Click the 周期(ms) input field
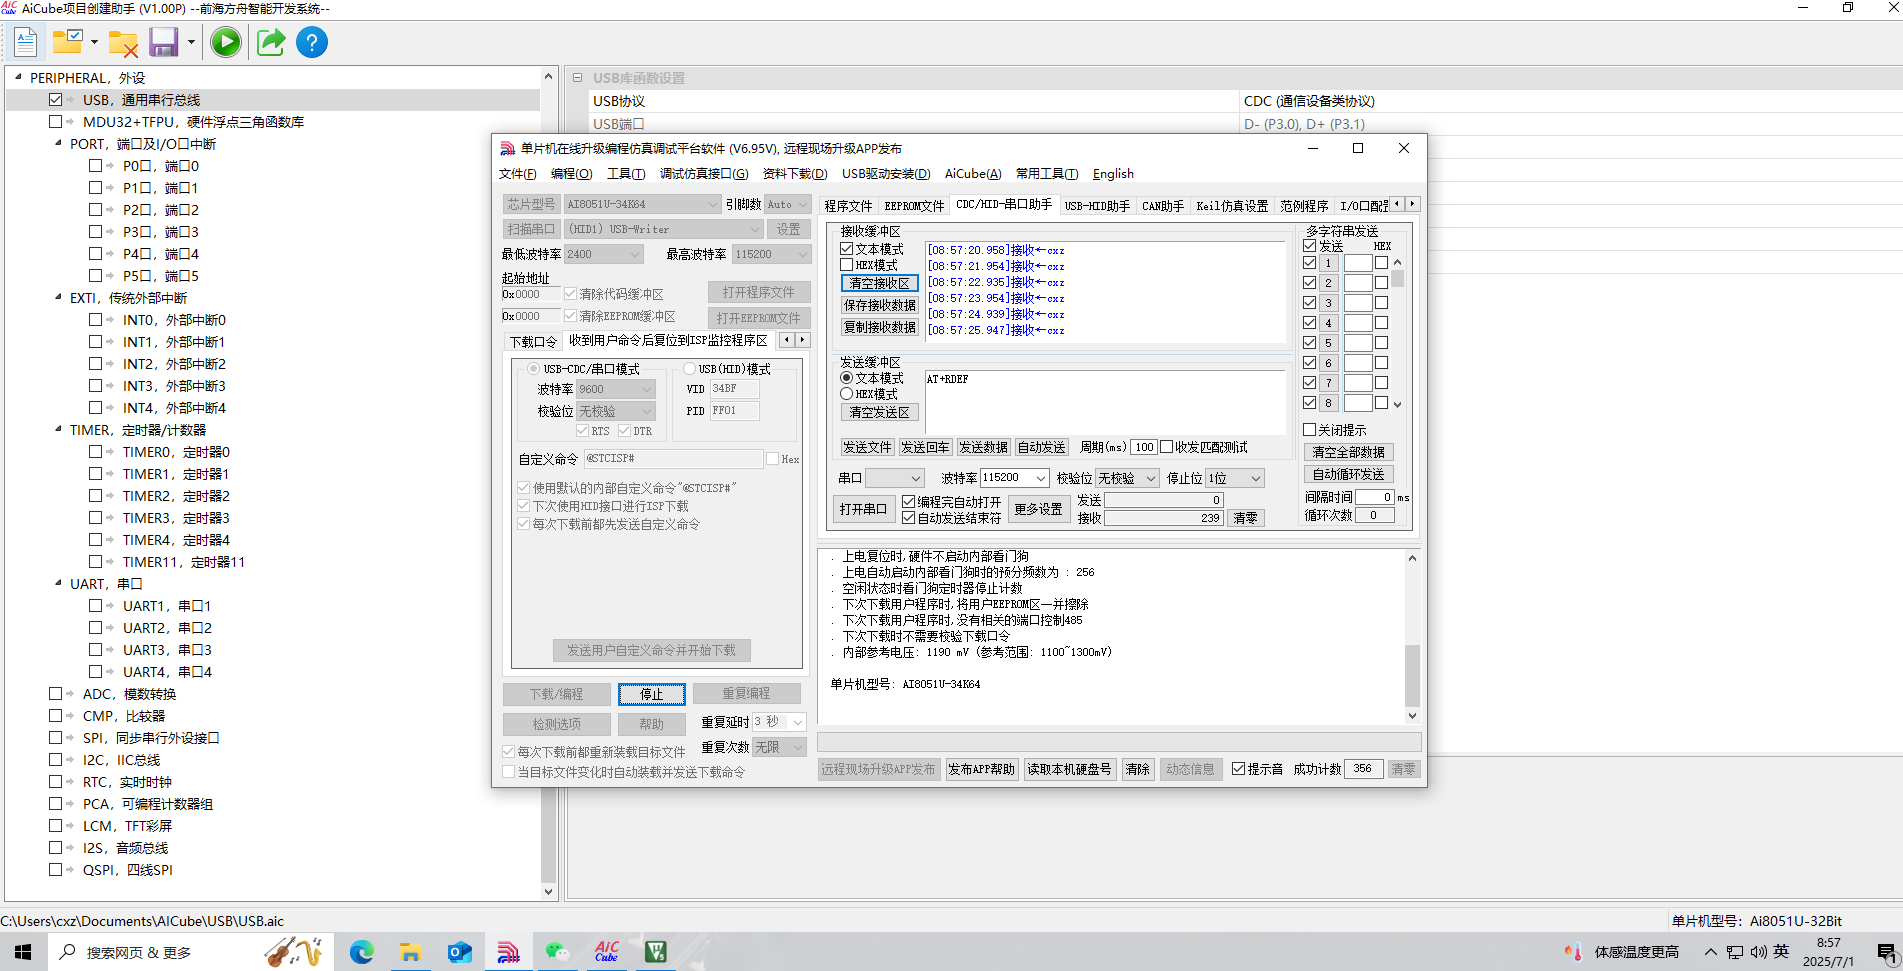 pyautogui.click(x=1144, y=447)
